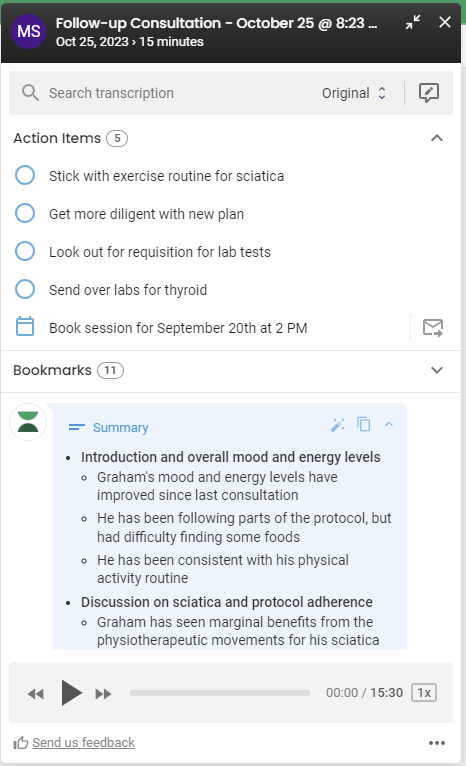Viewport: 466px width, 766px height.
Task: Click the transcription feedback edit icon
Action: pyautogui.click(x=428, y=93)
